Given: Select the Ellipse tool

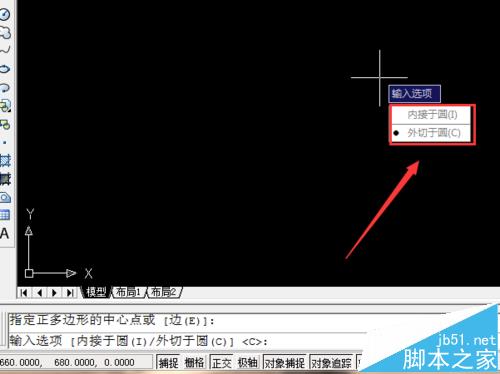Looking at the screenshot, I should pyautogui.click(x=5, y=69).
